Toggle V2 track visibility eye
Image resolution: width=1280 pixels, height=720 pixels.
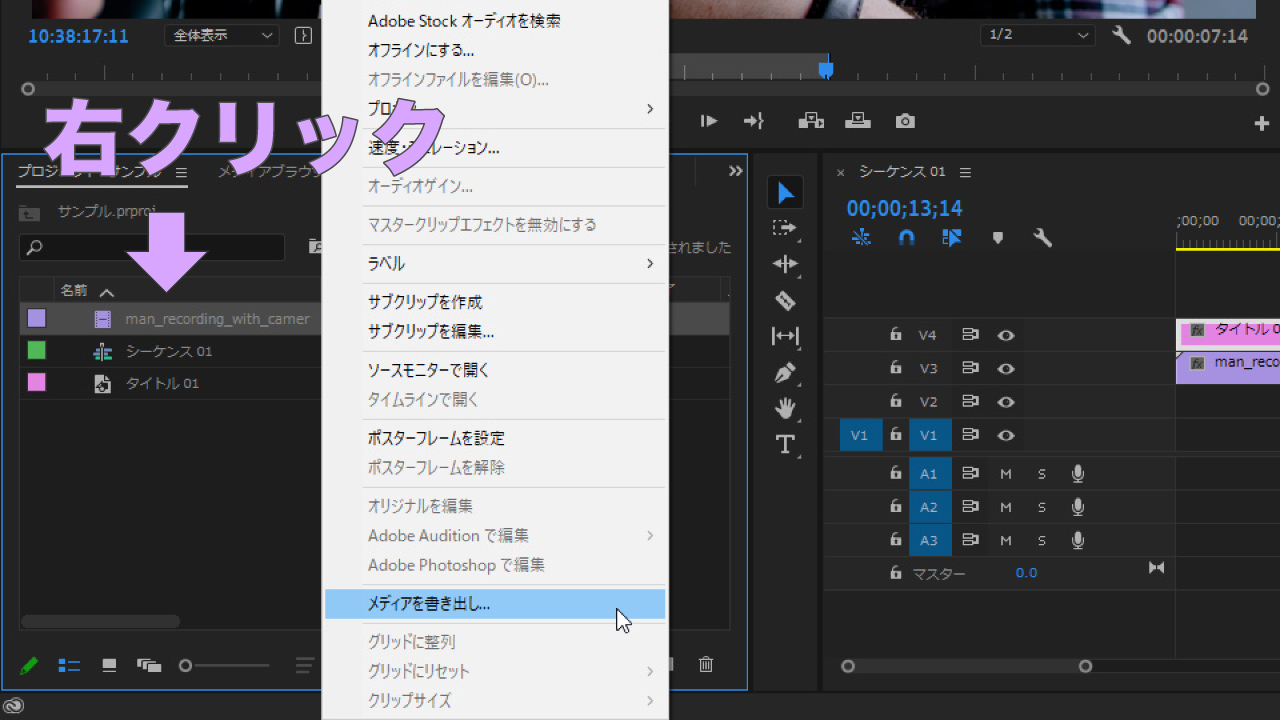point(1006,402)
